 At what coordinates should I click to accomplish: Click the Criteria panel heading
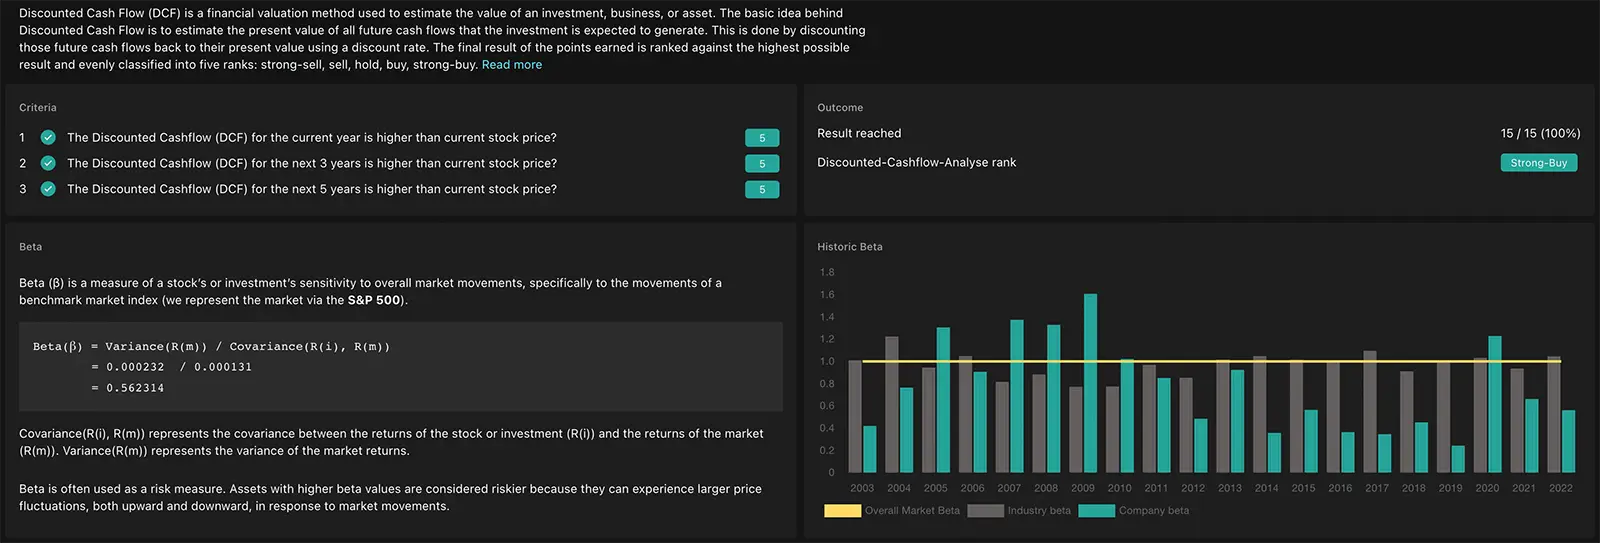click(38, 108)
